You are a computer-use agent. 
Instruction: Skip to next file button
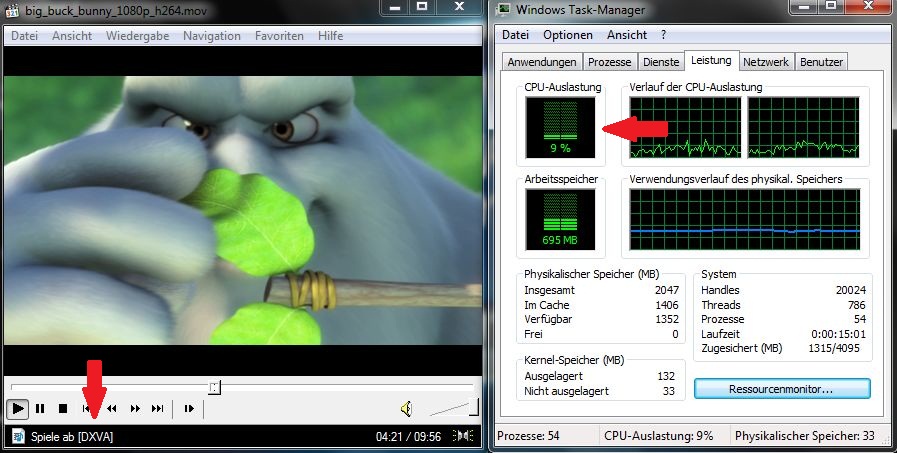tap(157, 408)
